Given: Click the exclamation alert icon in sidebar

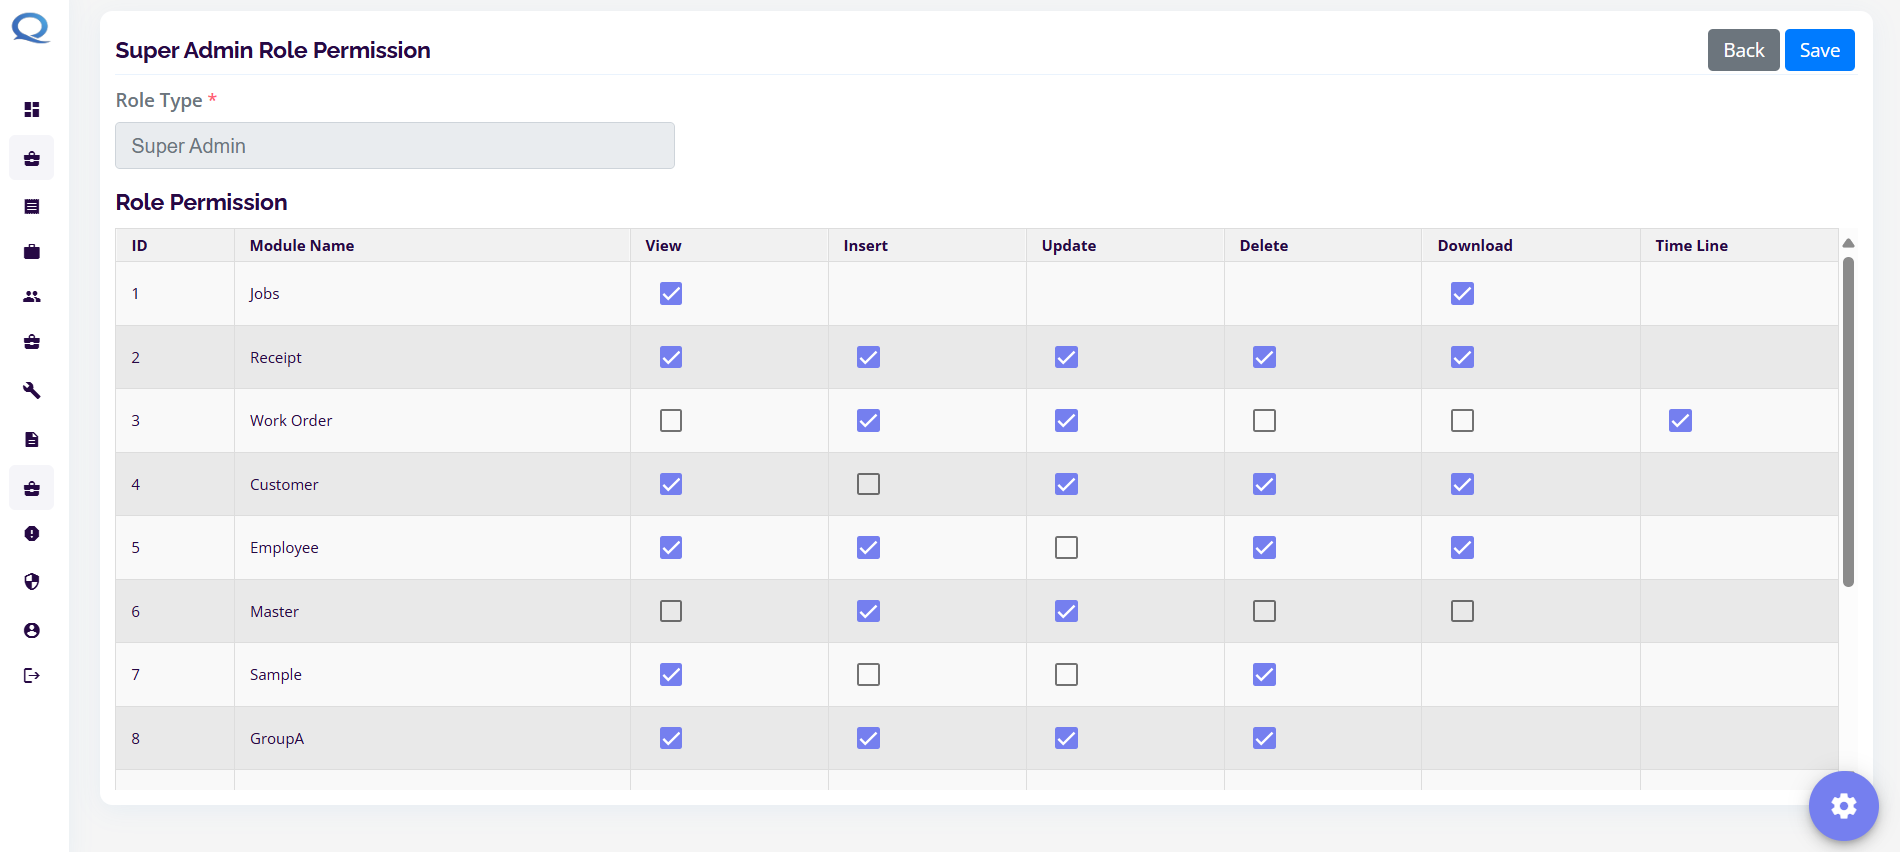Looking at the screenshot, I should pyautogui.click(x=32, y=534).
